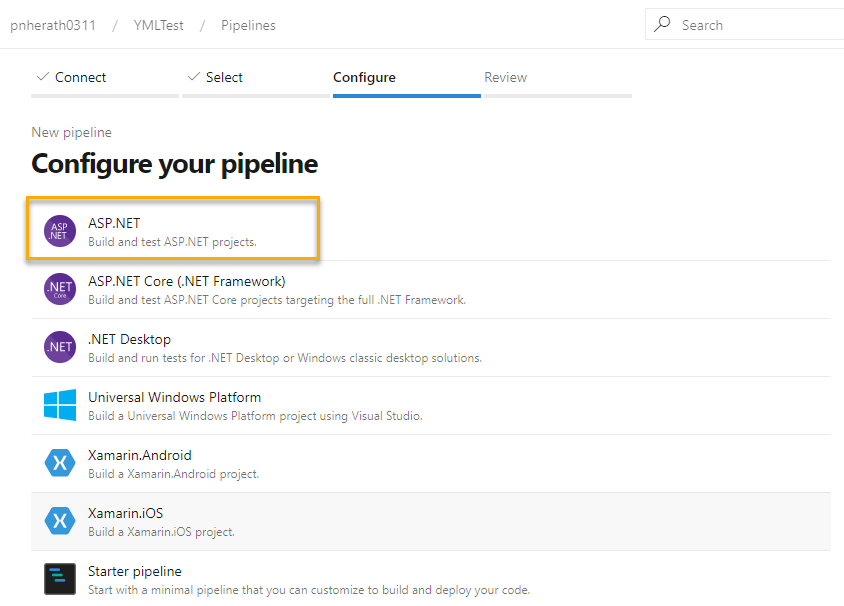Viewport: 844px width, 606px height.
Task: Navigate to the YMLTest project link
Action: (157, 25)
